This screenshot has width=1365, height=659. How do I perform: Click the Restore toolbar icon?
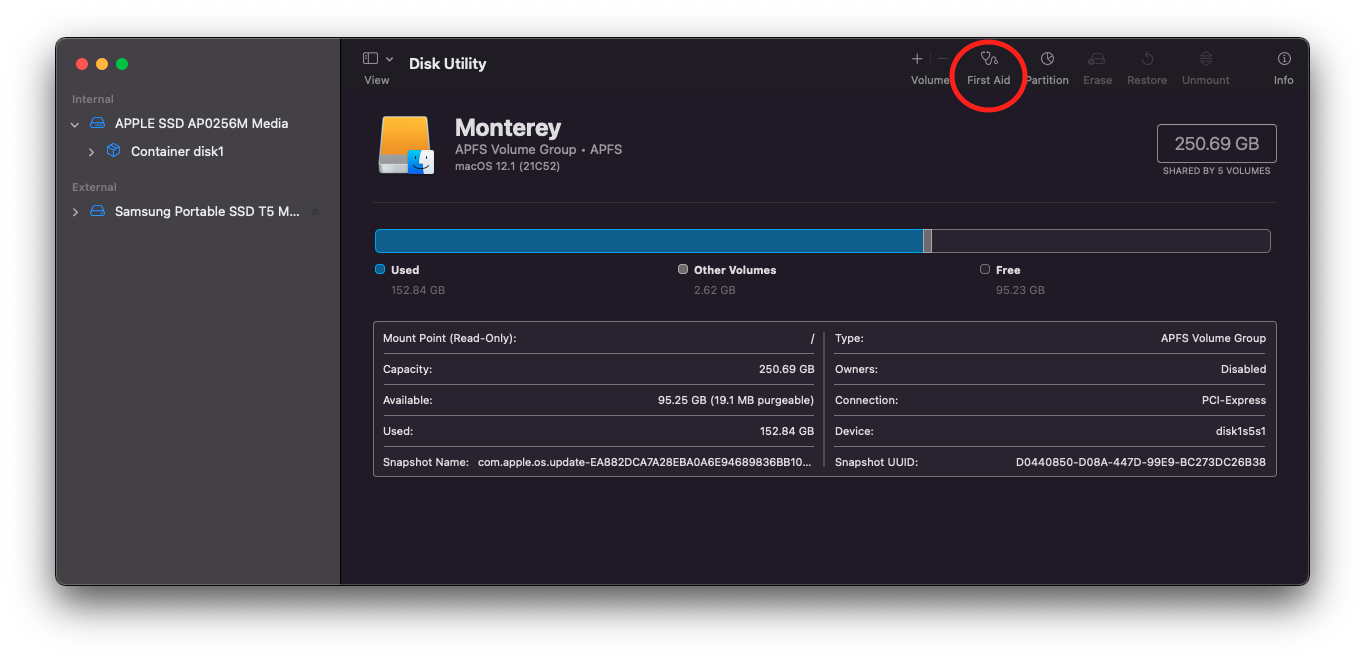coord(1147,59)
